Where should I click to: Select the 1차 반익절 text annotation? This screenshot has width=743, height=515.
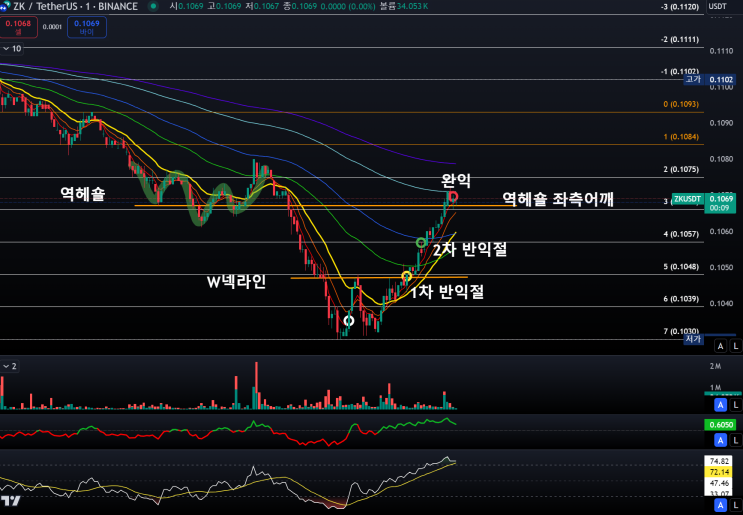pos(447,292)
